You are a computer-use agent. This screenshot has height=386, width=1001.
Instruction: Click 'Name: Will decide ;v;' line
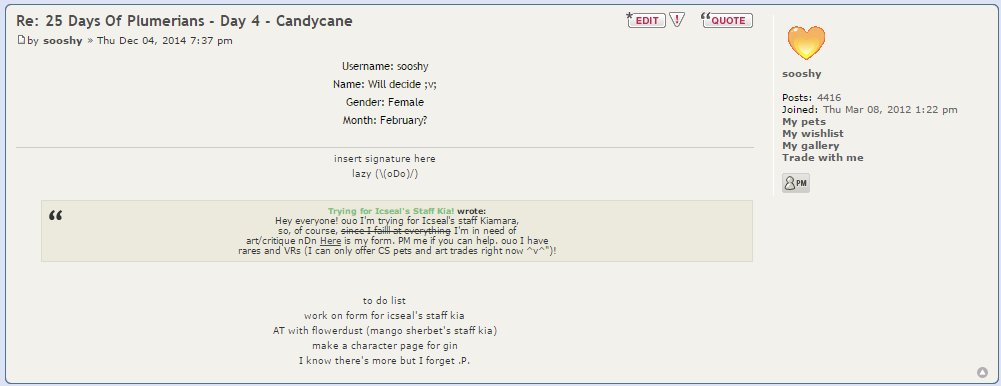(x=385, y=84)
